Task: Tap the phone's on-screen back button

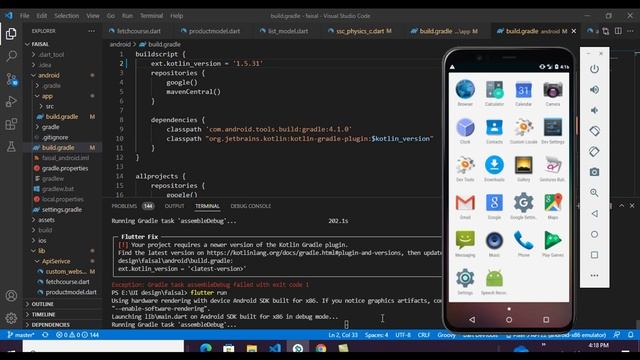Action: pos(472,320)
